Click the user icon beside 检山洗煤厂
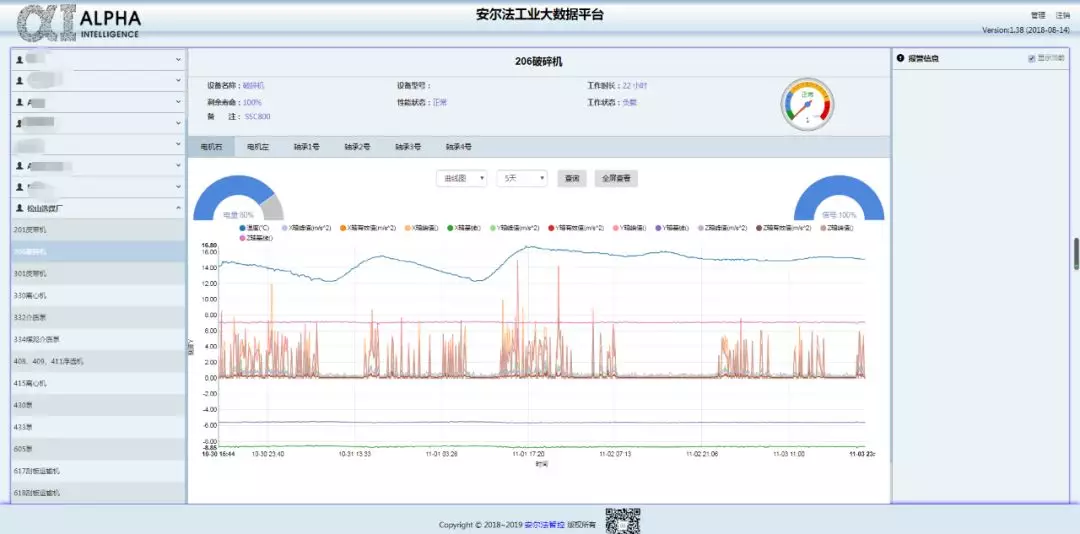 tap(20, 209)
